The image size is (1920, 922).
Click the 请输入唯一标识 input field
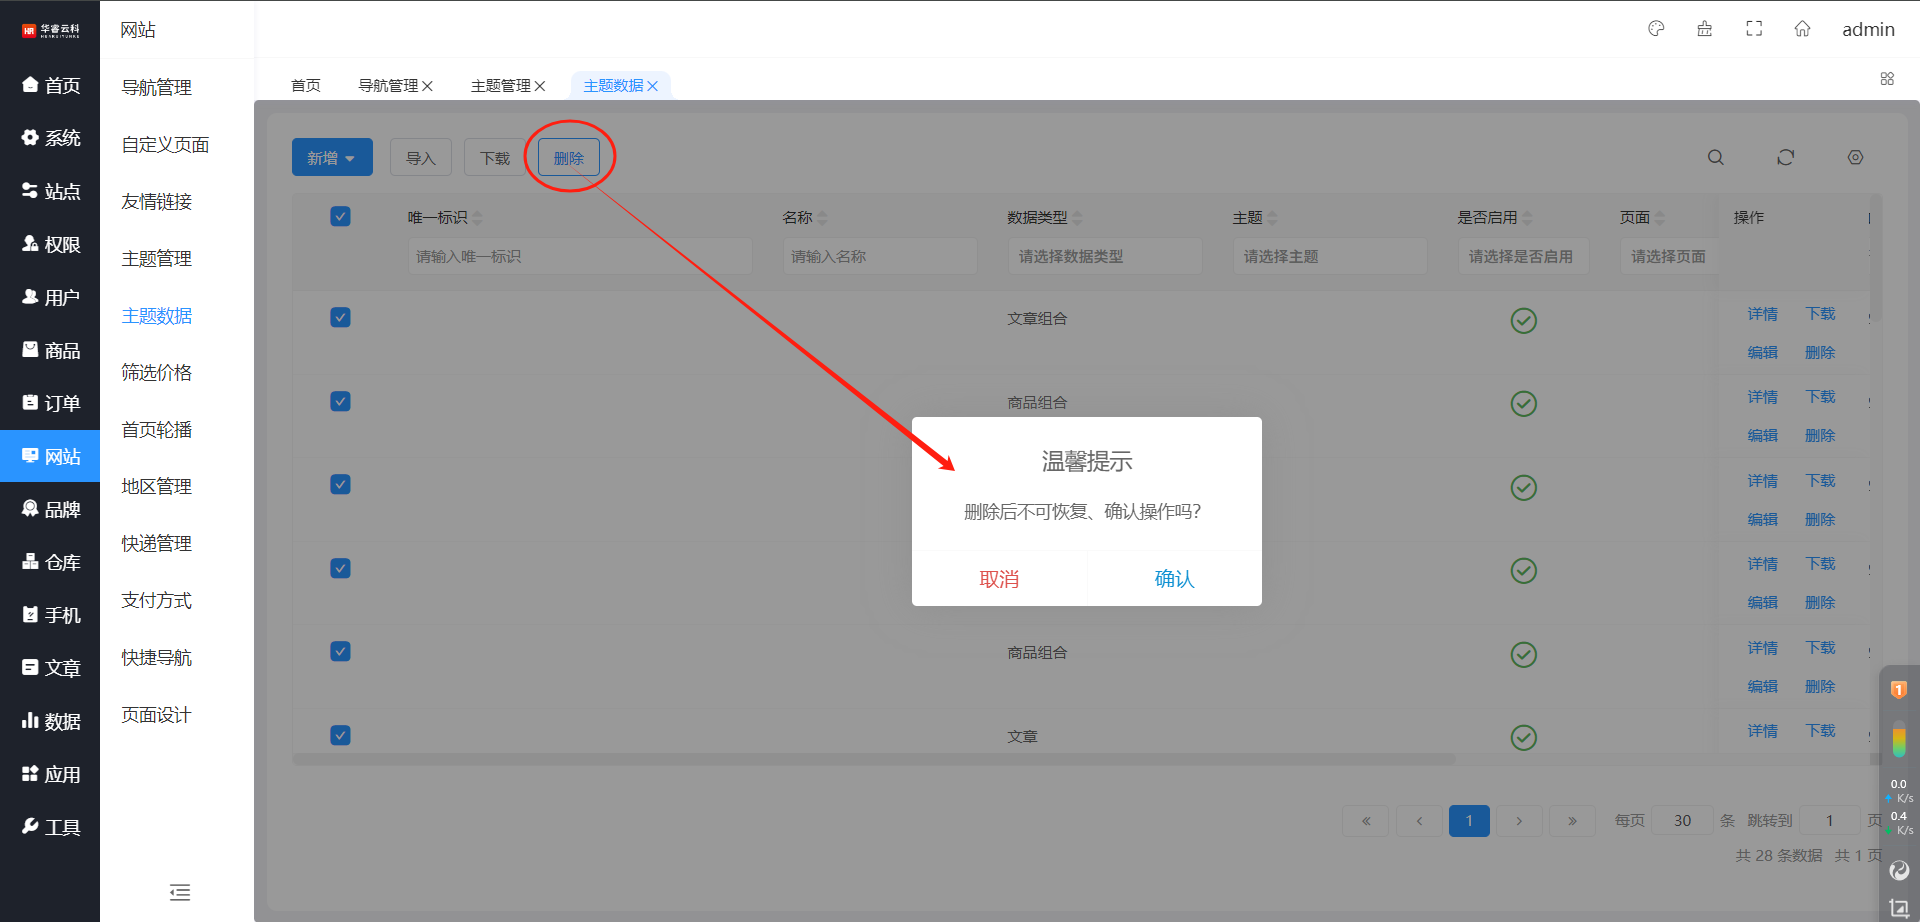tap(579, 257)
